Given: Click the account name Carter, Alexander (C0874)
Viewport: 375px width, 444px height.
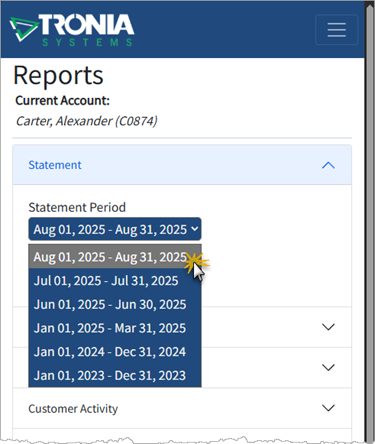Looking at the screenshot, I should tap(86, 121).
